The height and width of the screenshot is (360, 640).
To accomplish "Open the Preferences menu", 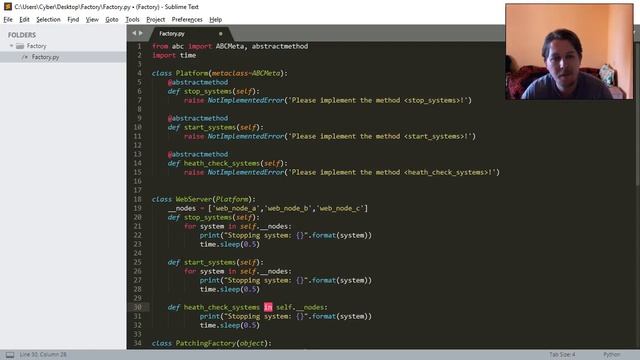I will click(x=187, y=20).
